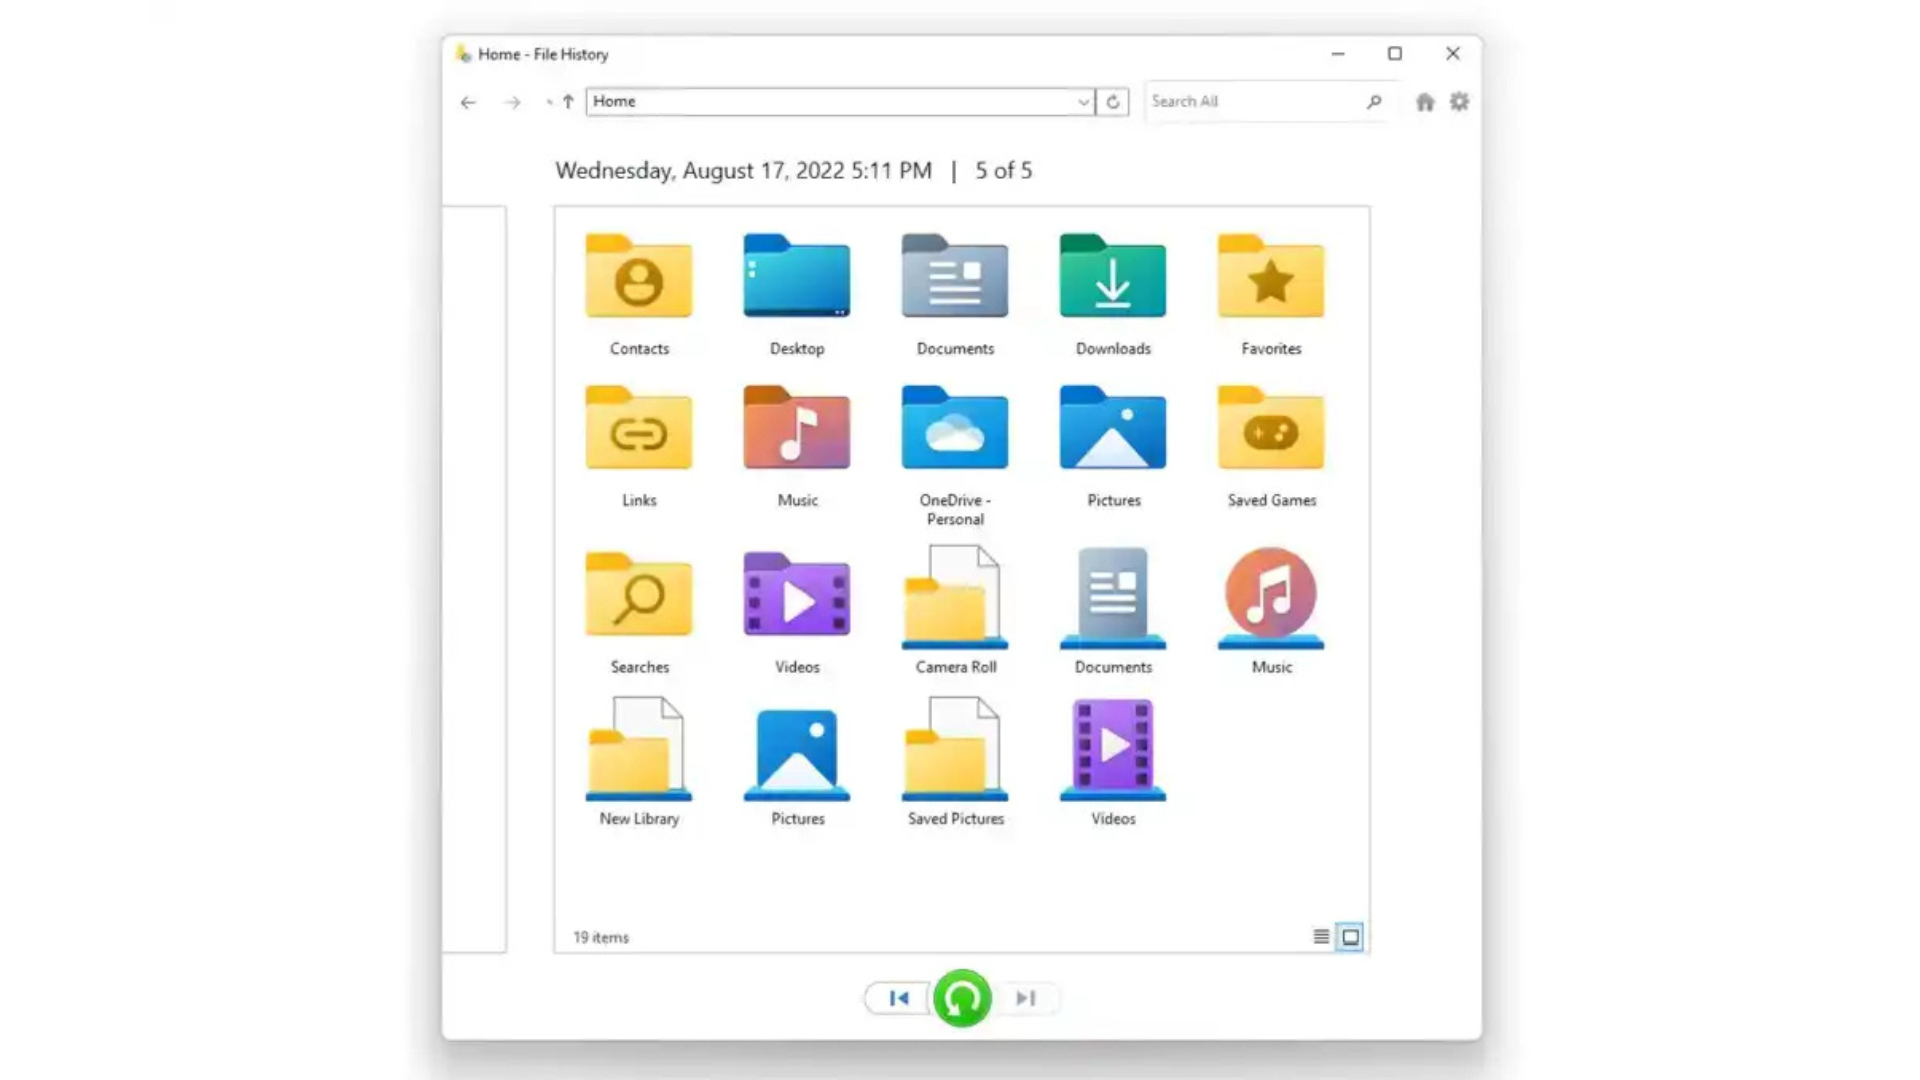Open File History settings via gear icon
The image size is (1920, 1080).
[x=1459, y=101]
